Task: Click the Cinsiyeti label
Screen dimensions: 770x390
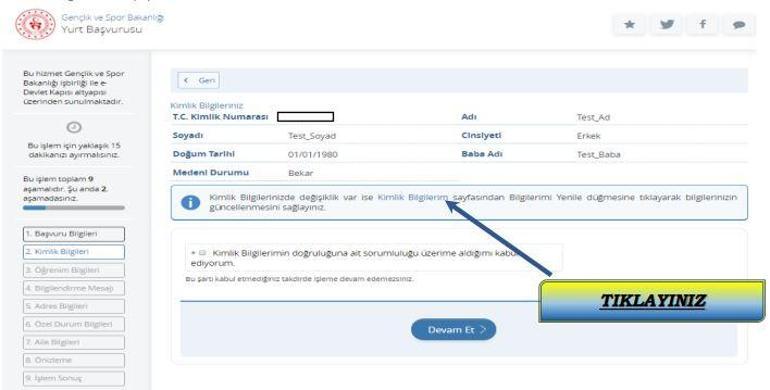Action: tap(481, 136)
